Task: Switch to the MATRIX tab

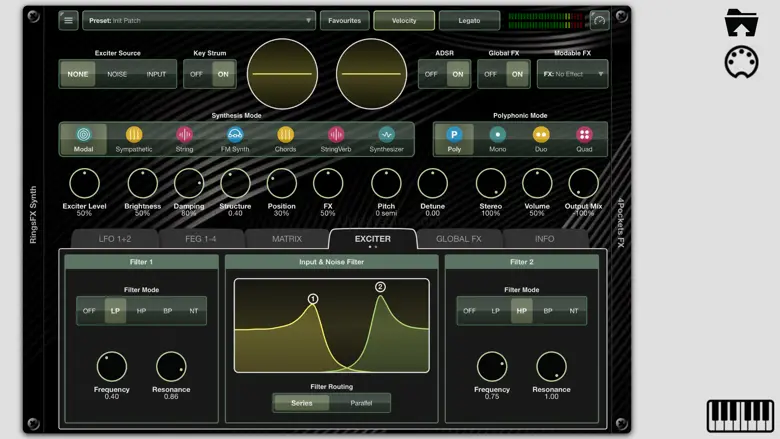Action: tap(287, 239)
